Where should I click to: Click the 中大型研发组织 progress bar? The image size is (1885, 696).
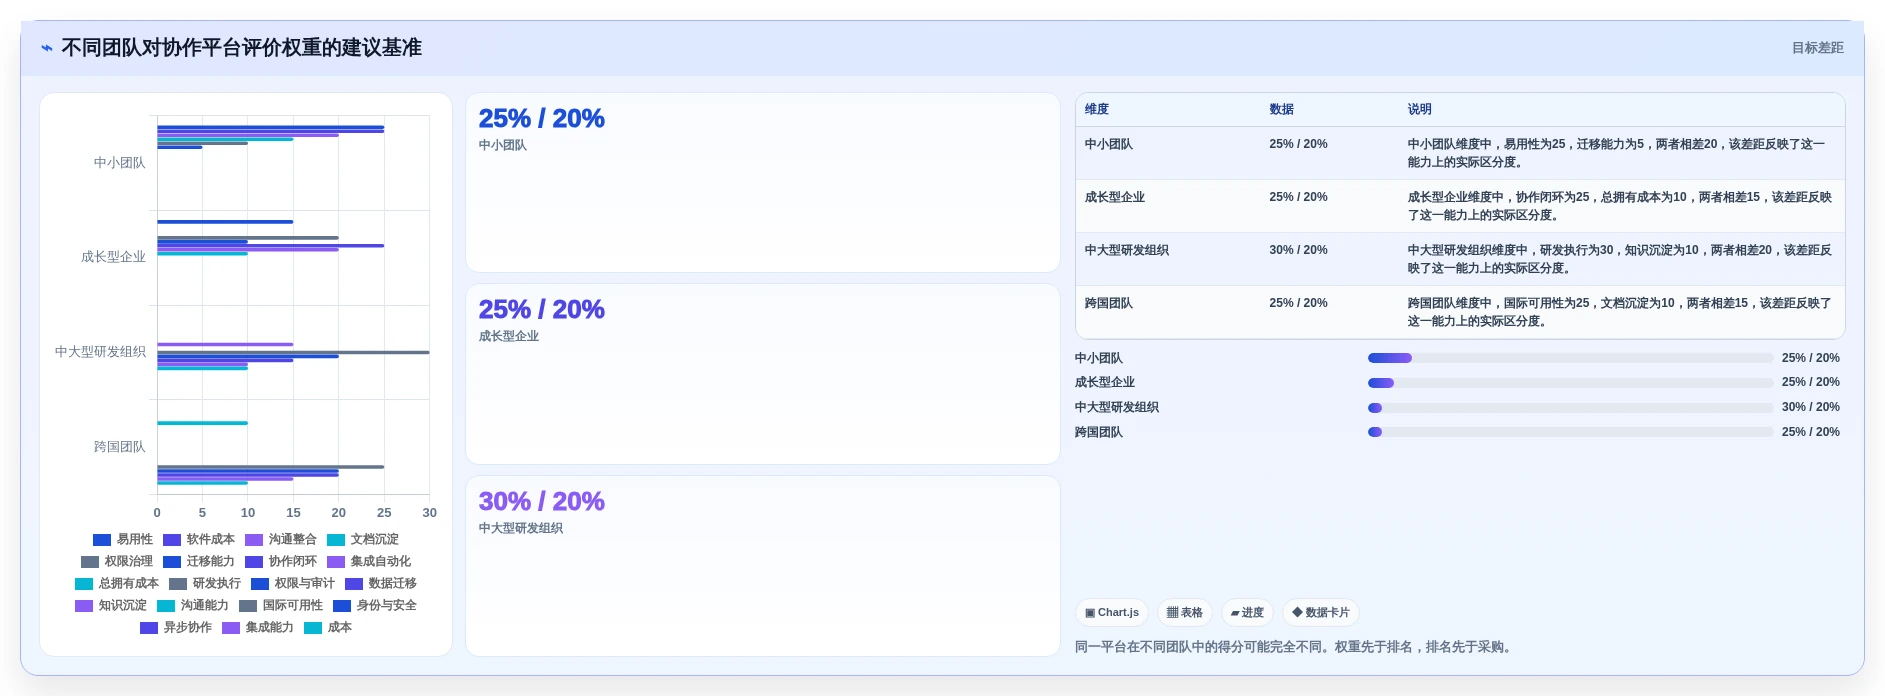coord(1570,408)
